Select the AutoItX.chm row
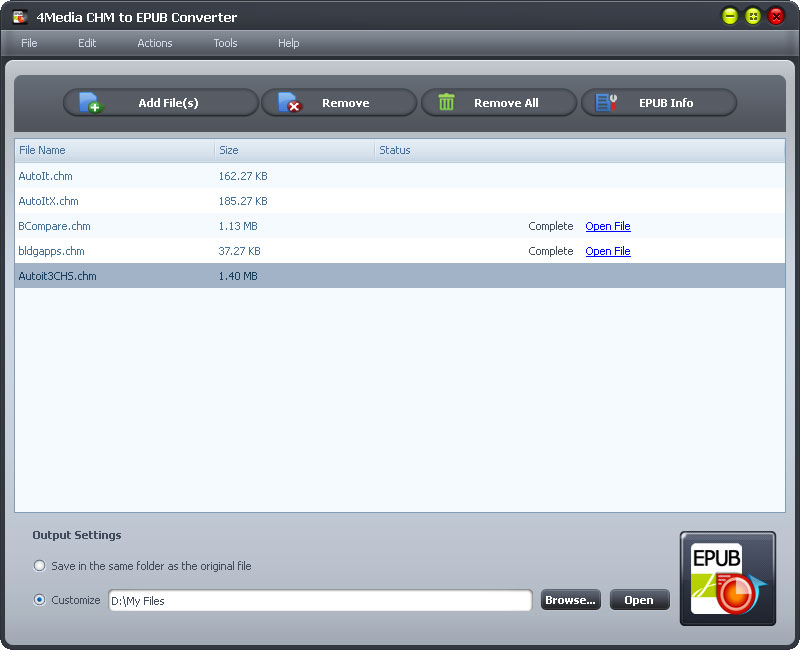800x650 pixels. [x=399, y=201]
